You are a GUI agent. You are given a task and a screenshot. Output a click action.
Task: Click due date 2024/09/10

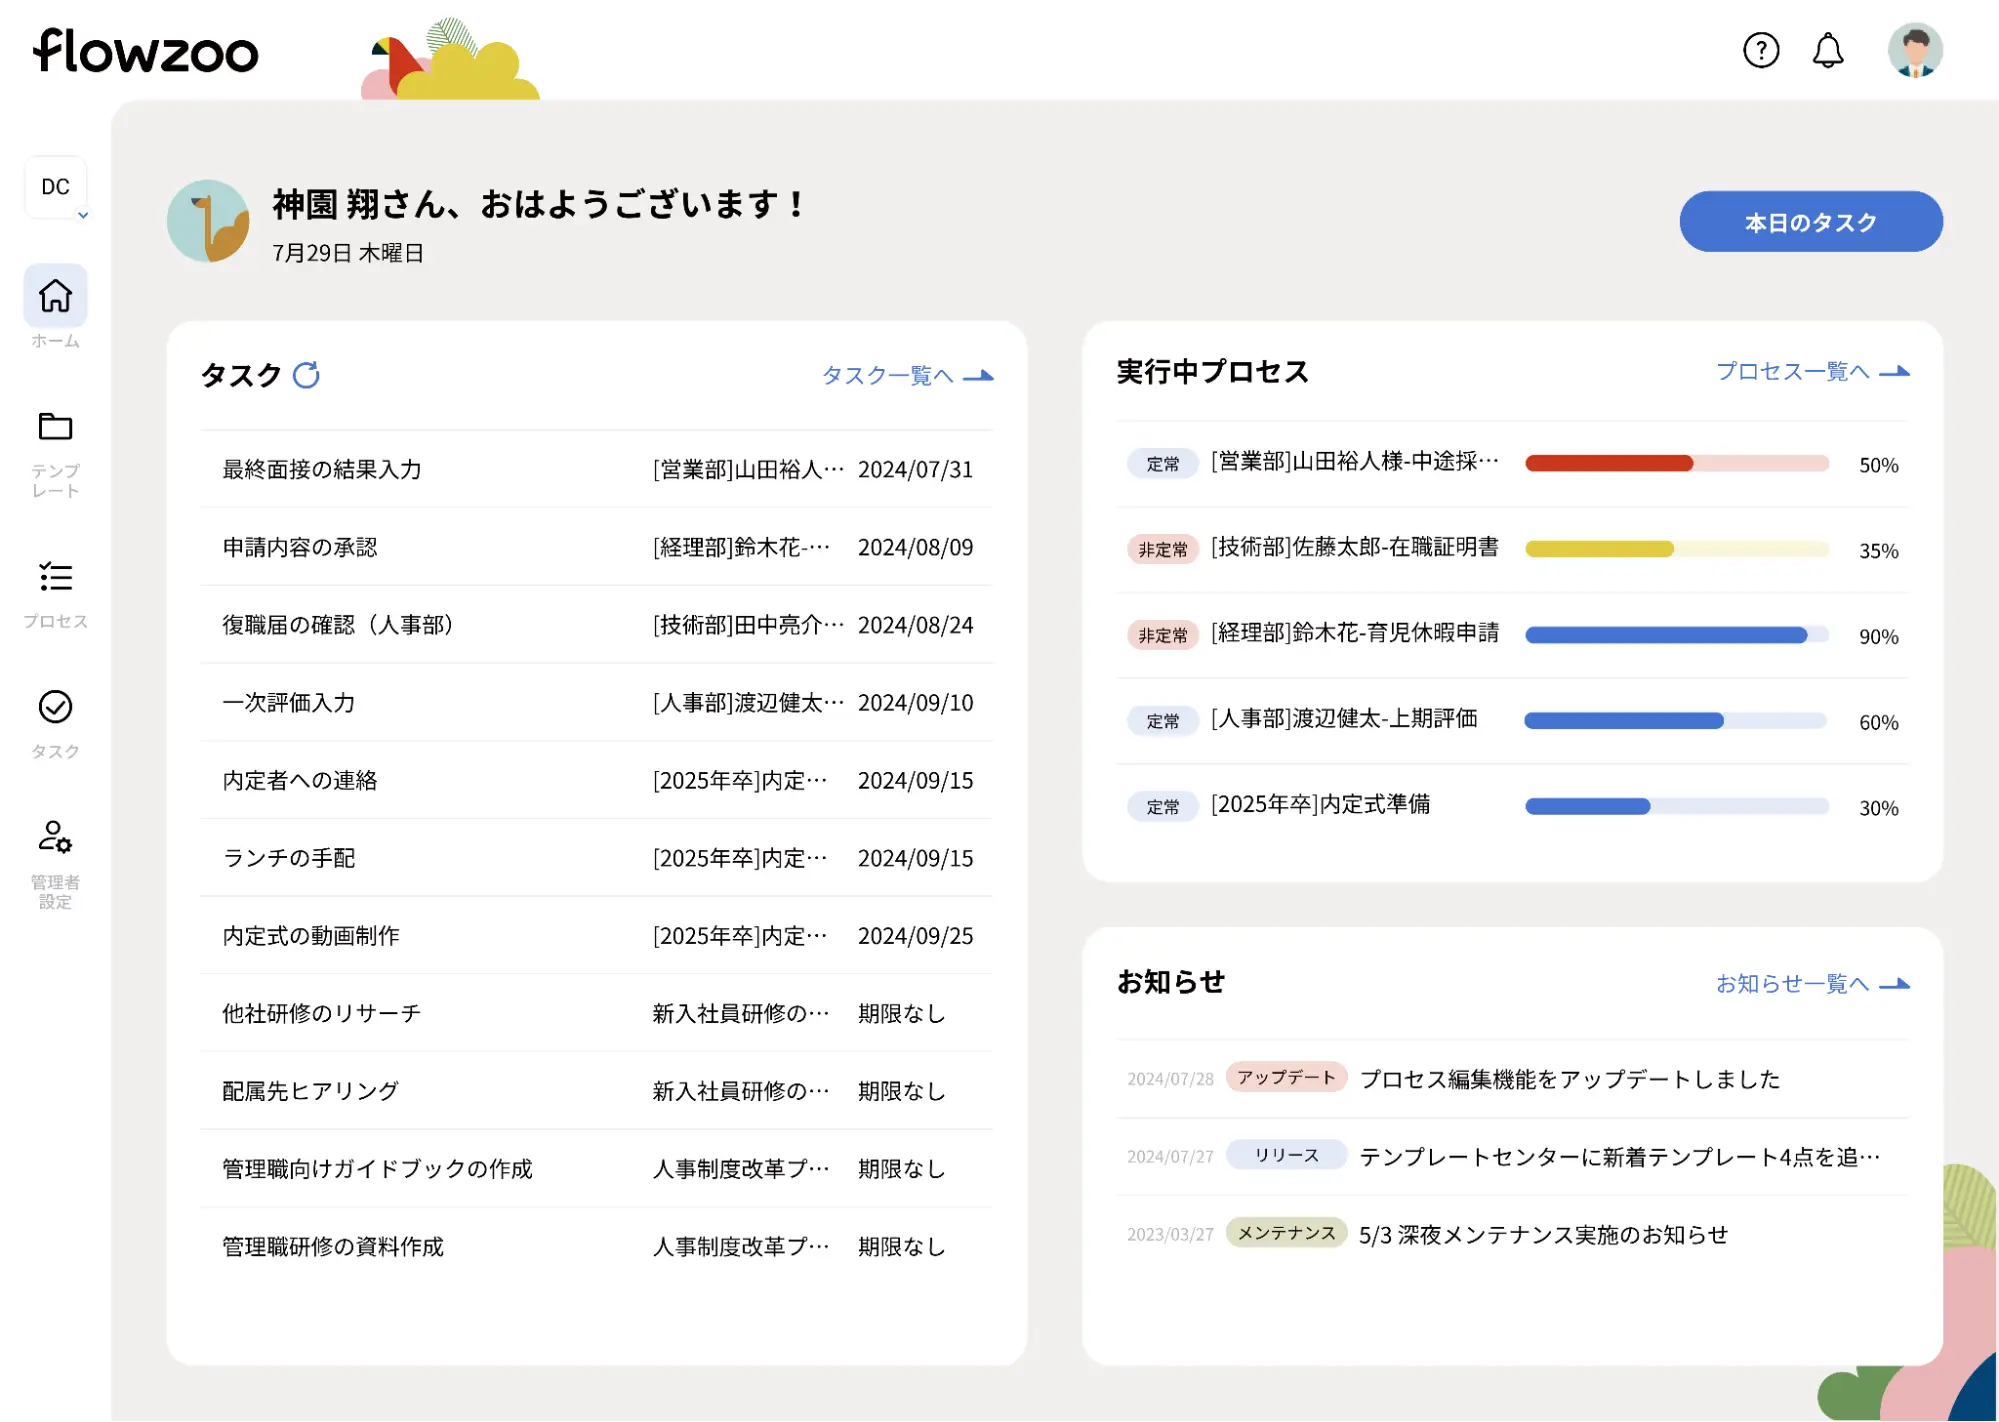pos(915,703)
